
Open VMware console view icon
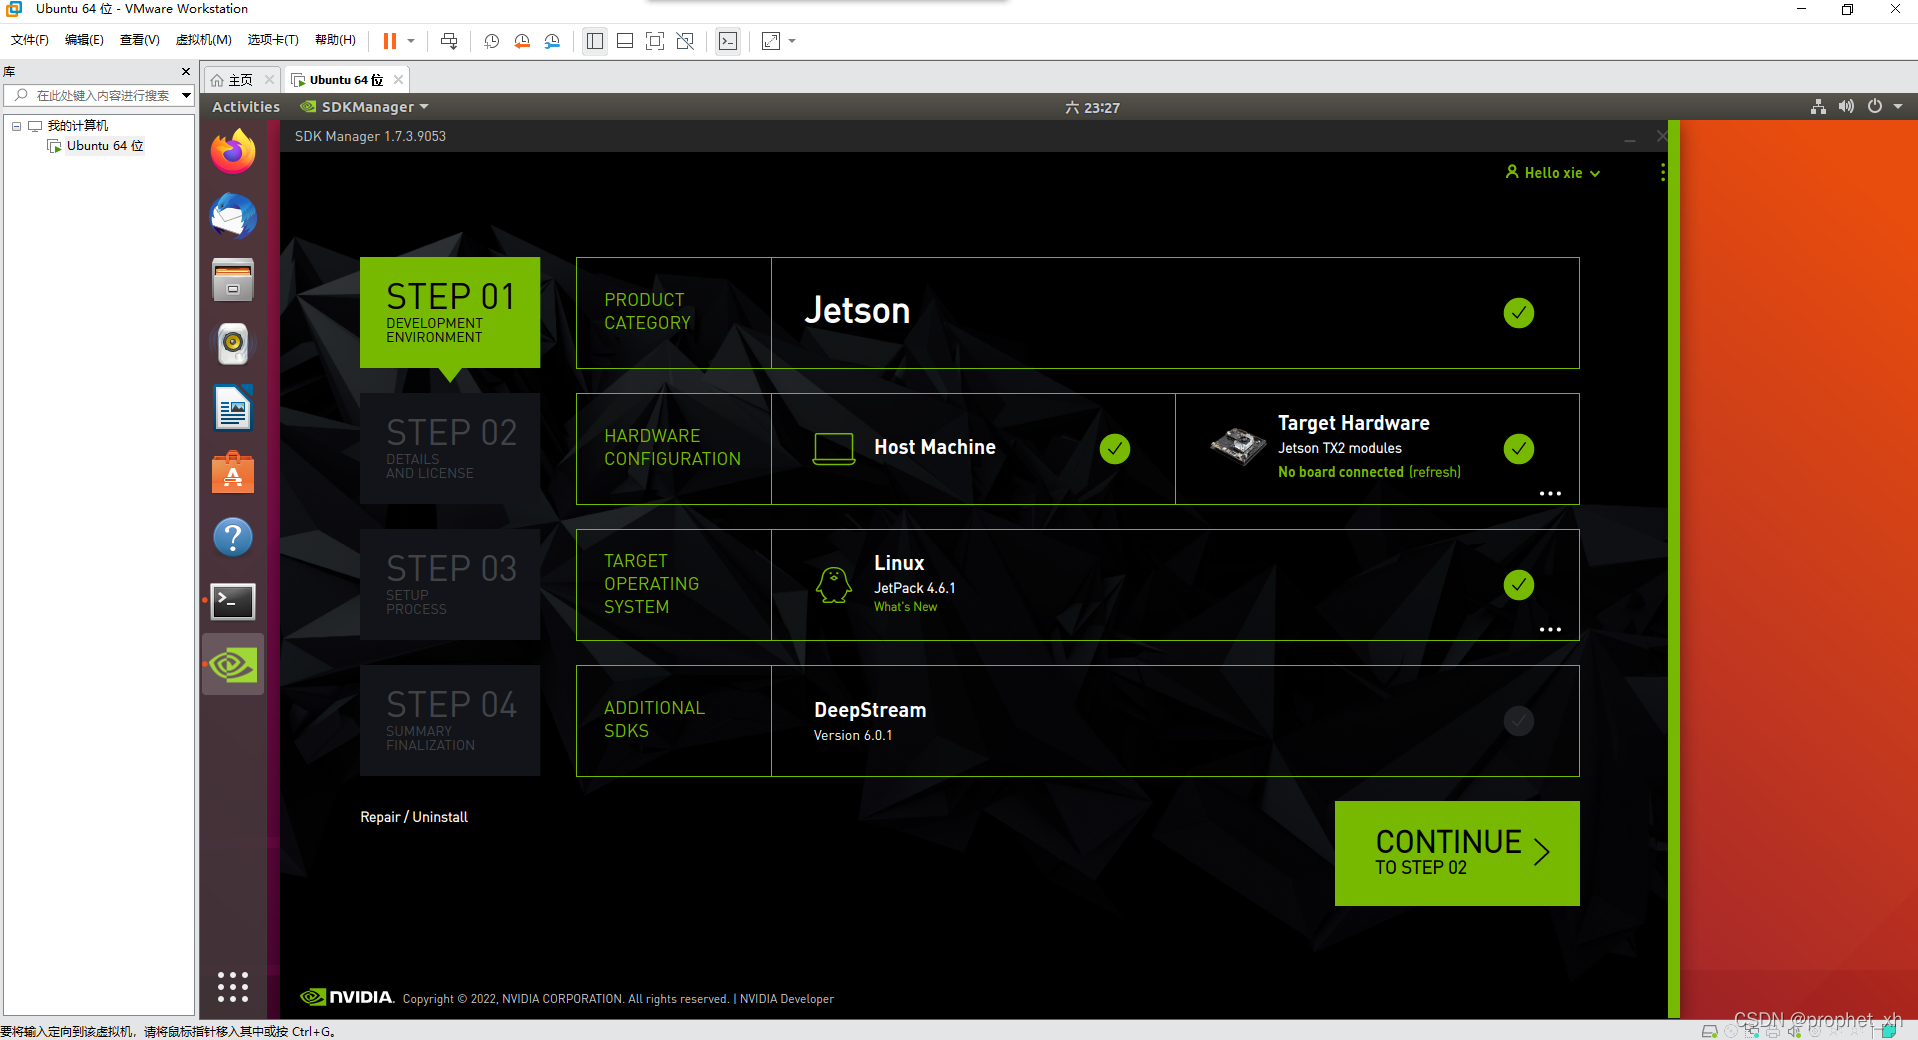tap(728, 41)
